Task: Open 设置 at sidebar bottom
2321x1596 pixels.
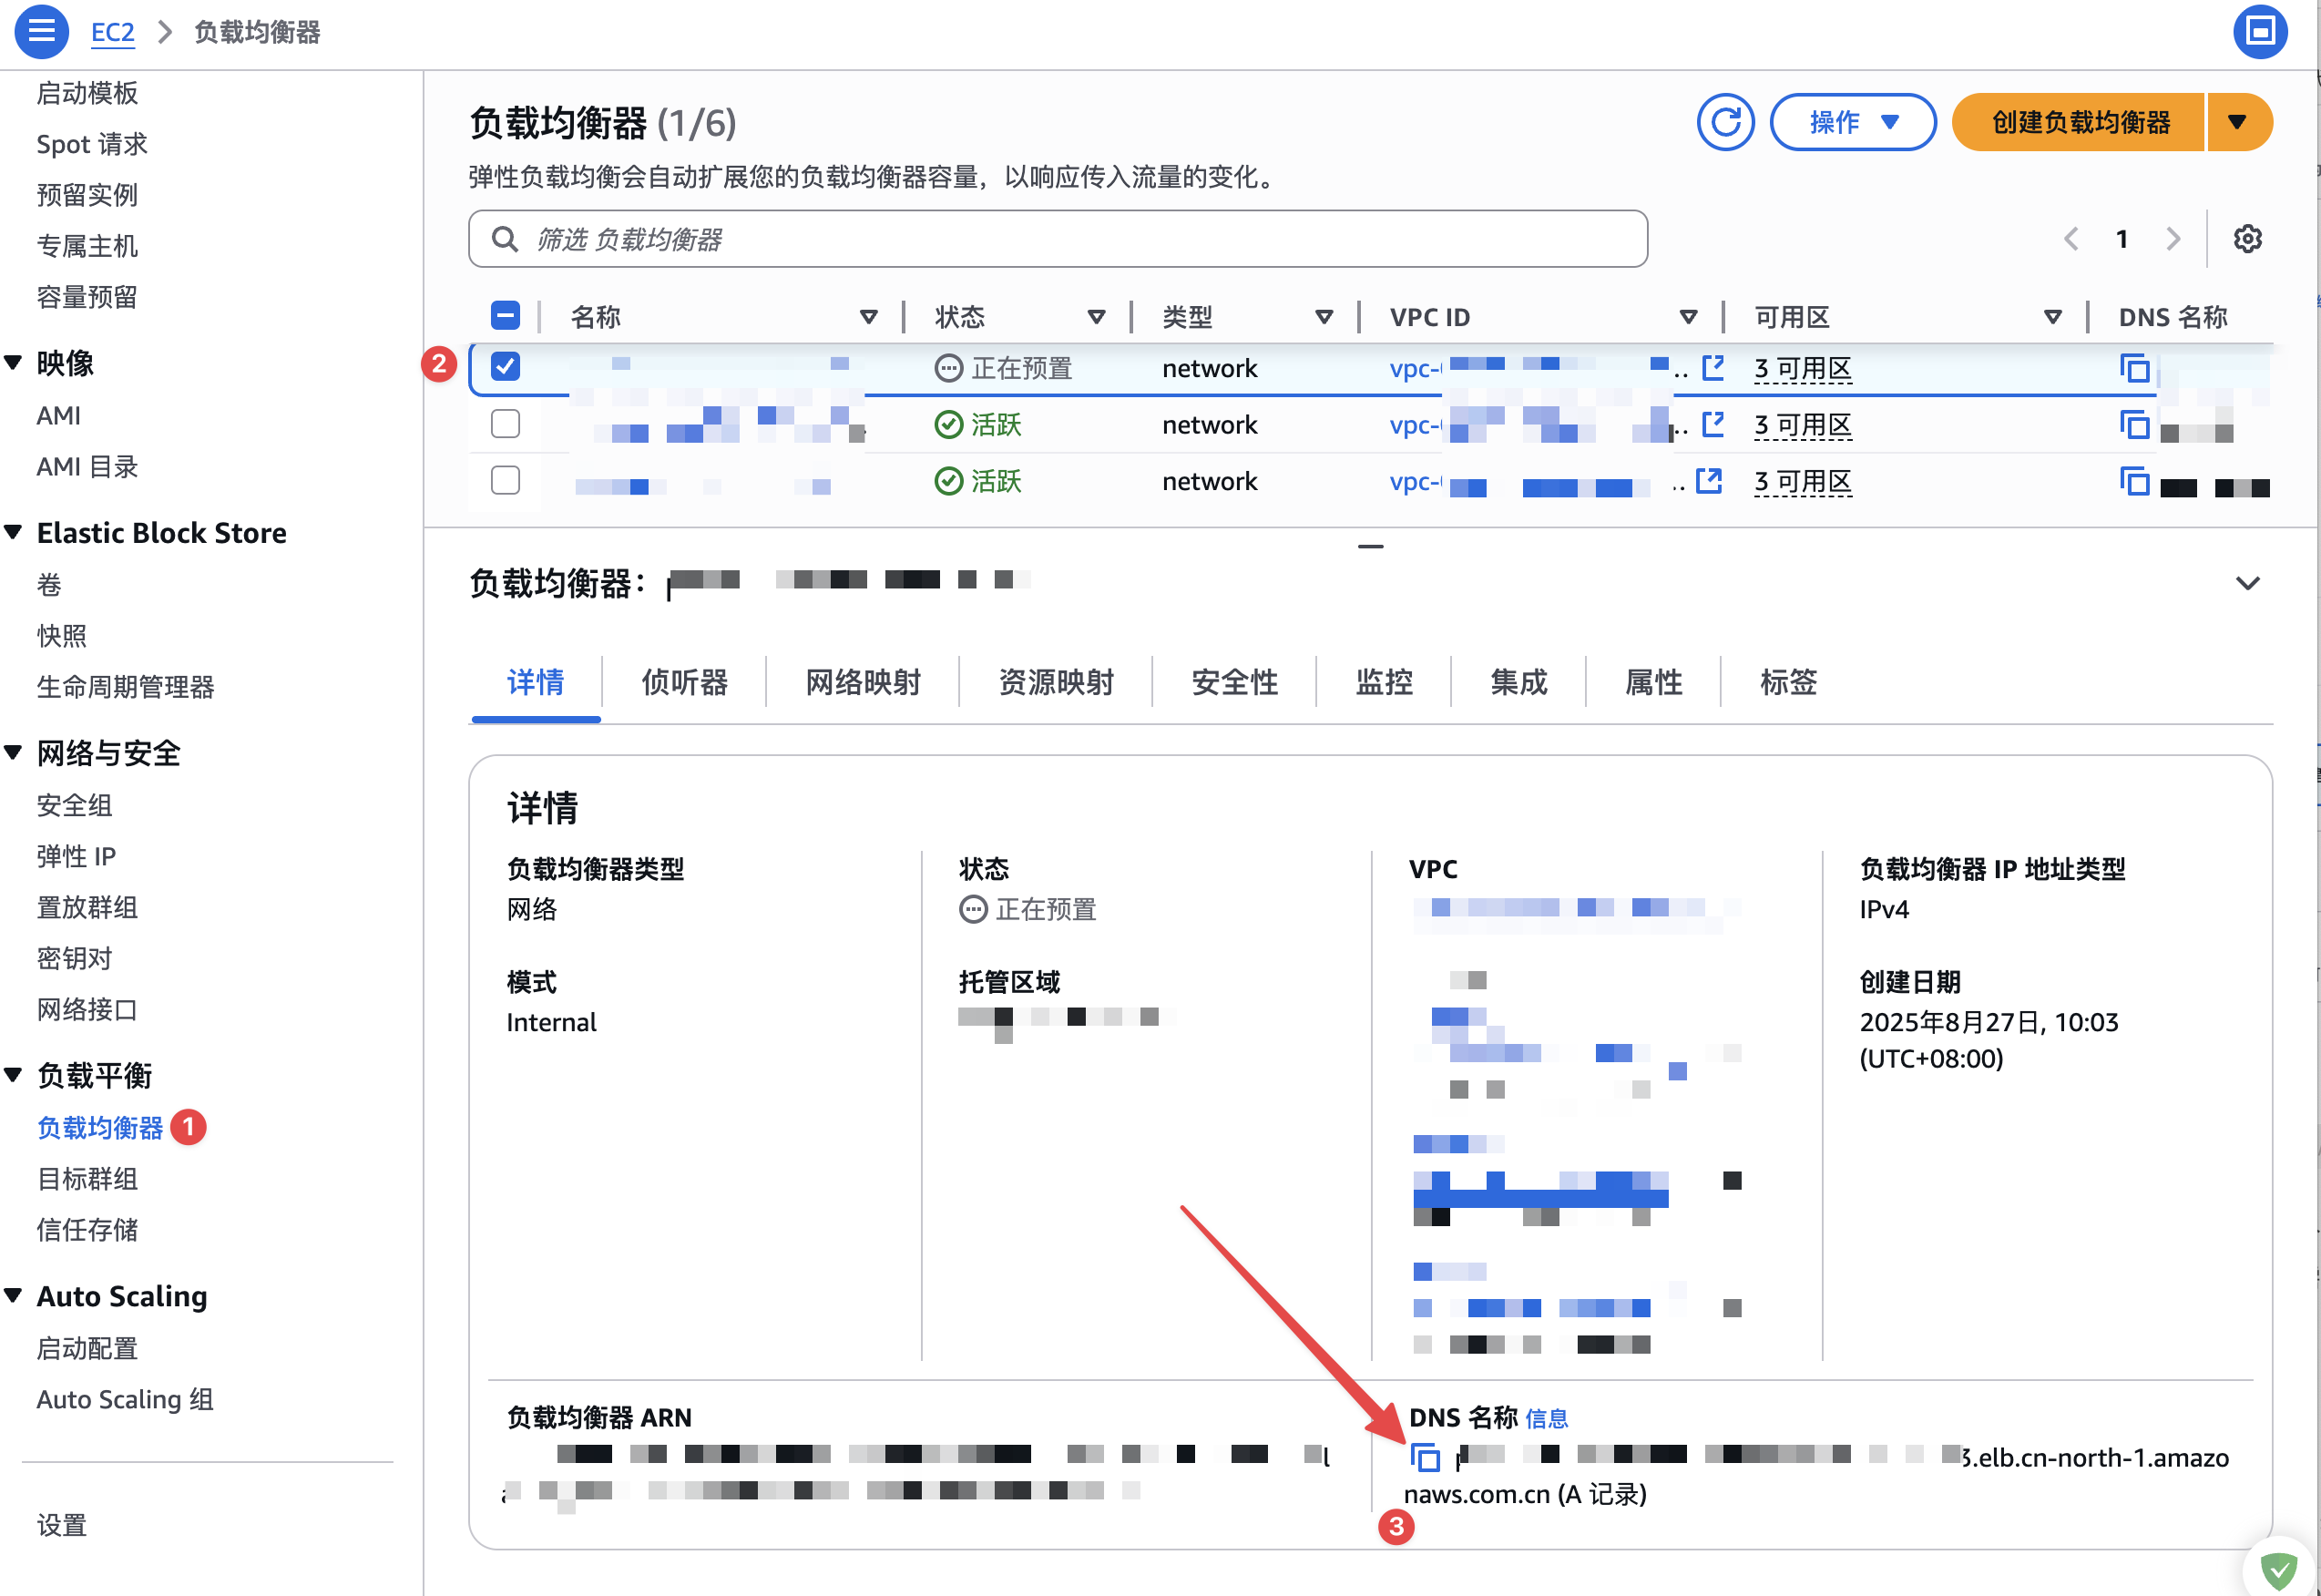Action: (61, 1525)
